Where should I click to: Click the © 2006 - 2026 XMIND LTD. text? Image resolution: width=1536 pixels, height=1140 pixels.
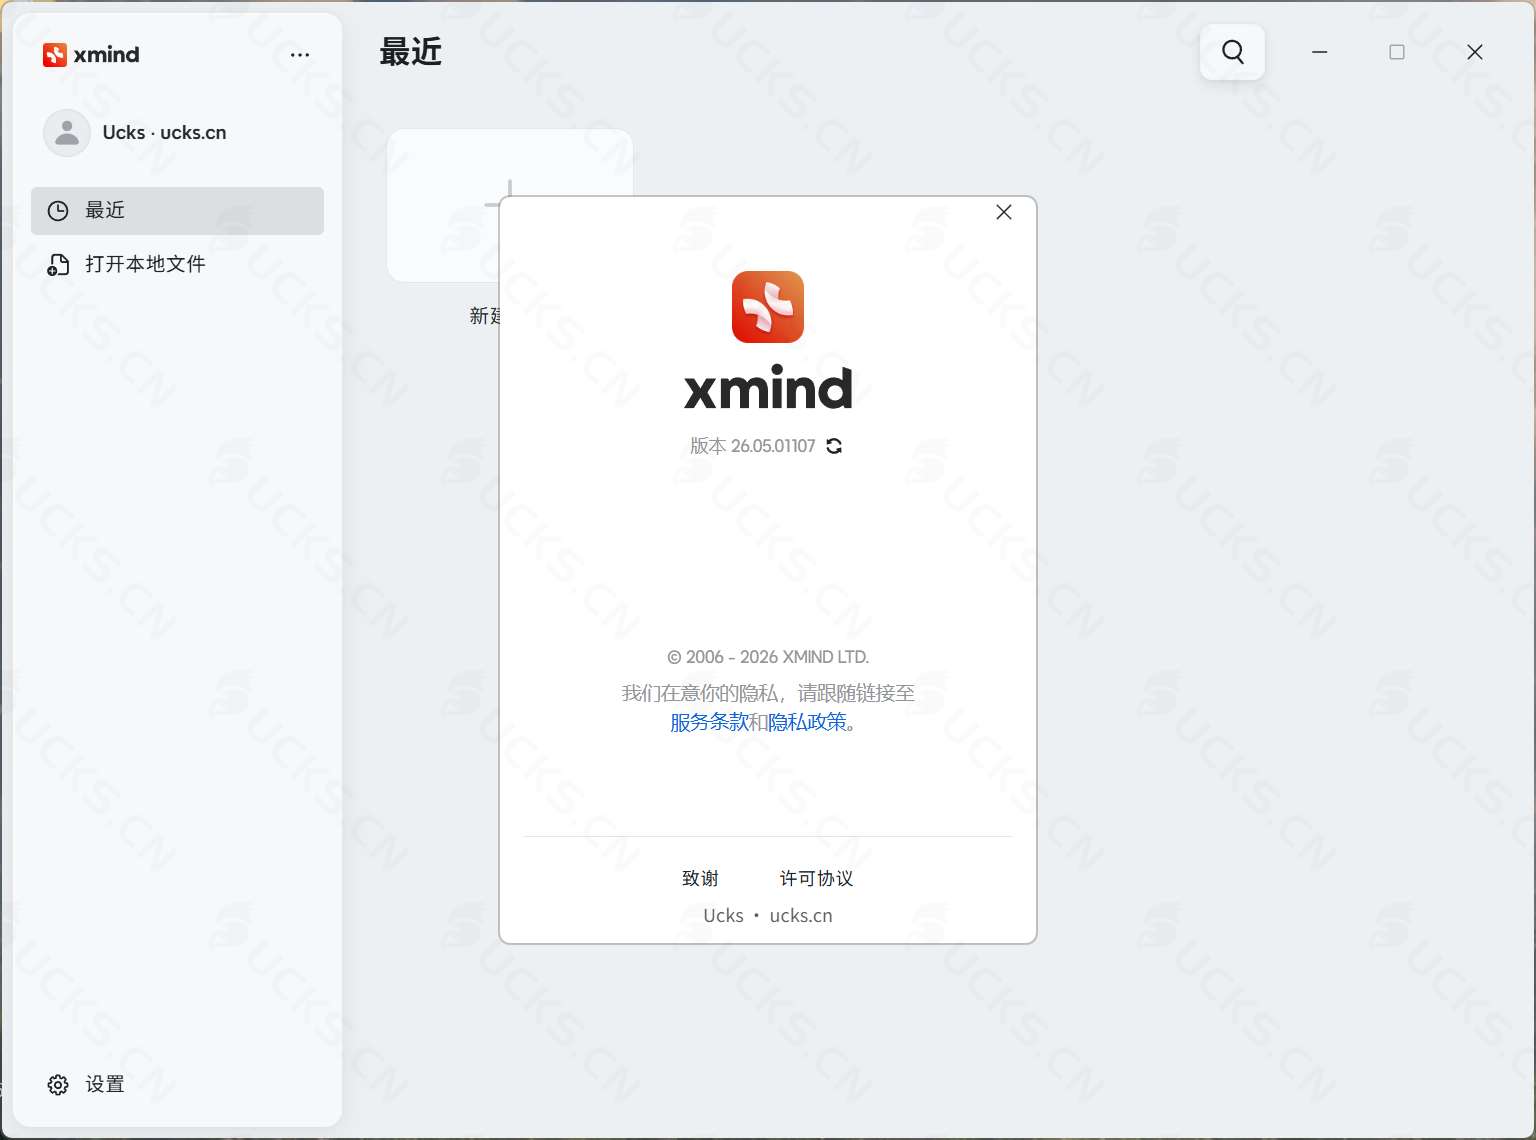(768, 657)
